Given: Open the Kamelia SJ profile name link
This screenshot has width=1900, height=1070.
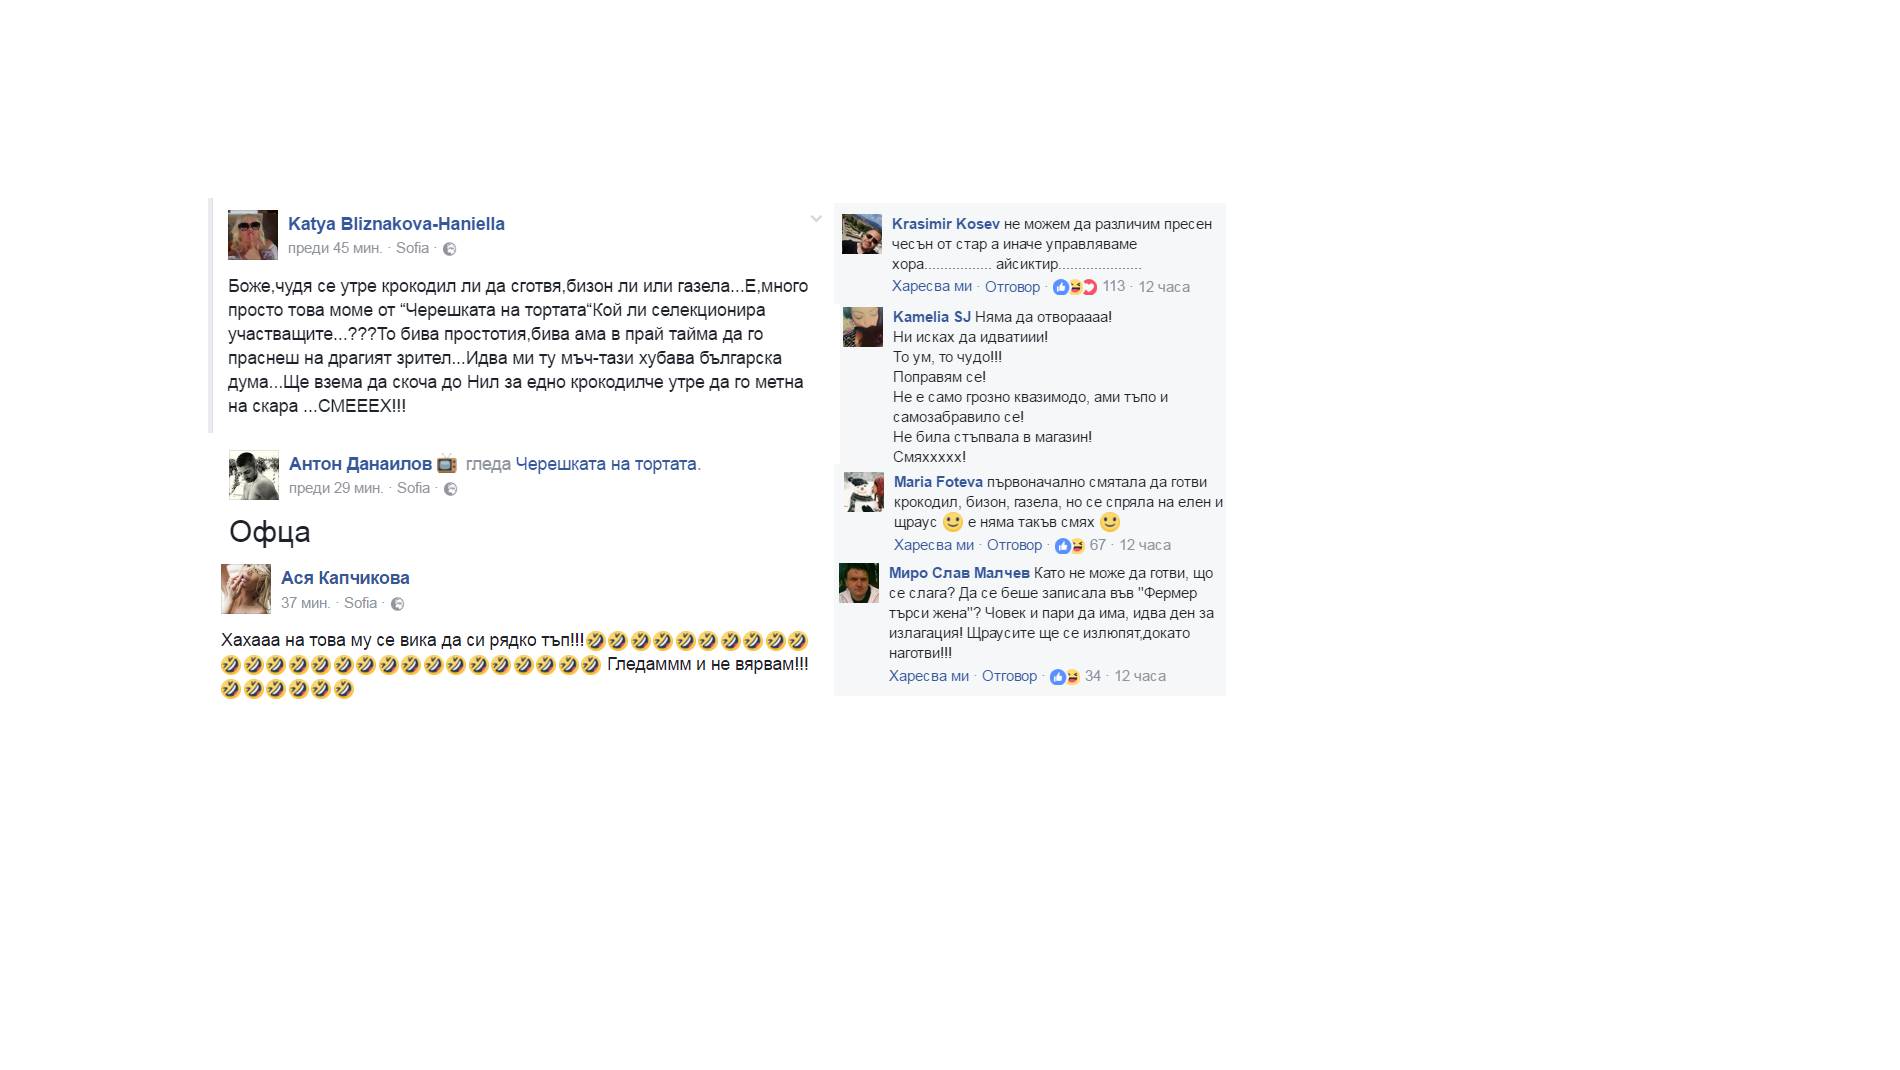Looking at the screenshot, I should (932, 317).
